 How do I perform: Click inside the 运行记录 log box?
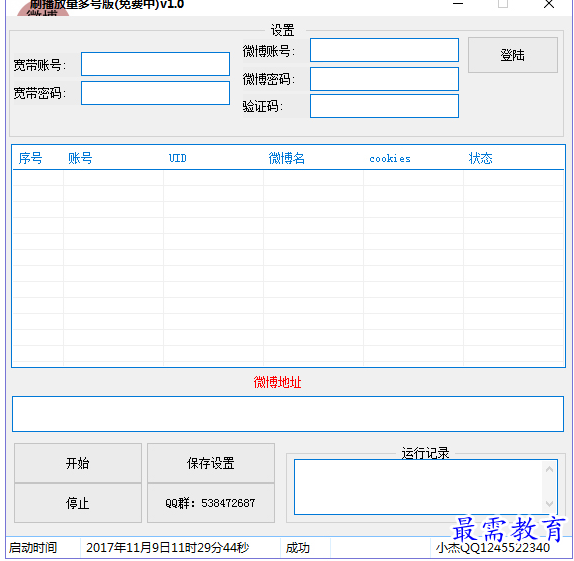[418, 487]
